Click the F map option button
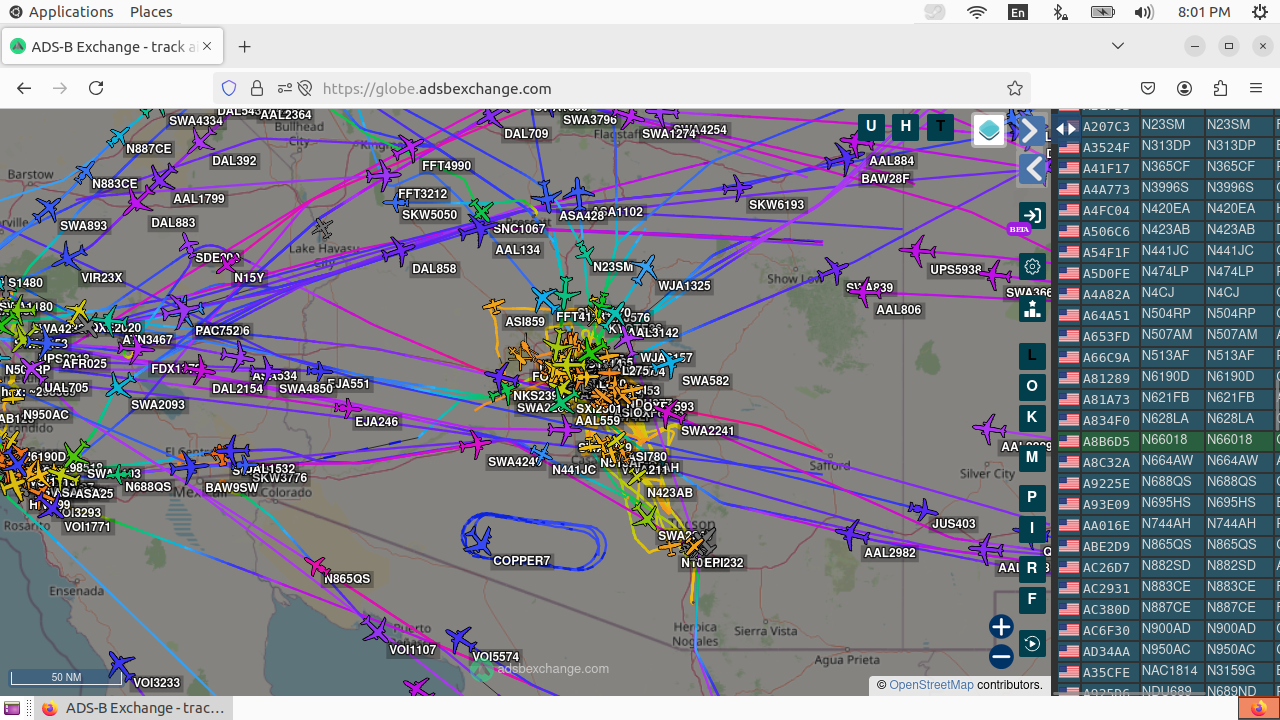This screenshot has width=1280, height=720. tap(1032, 600)
